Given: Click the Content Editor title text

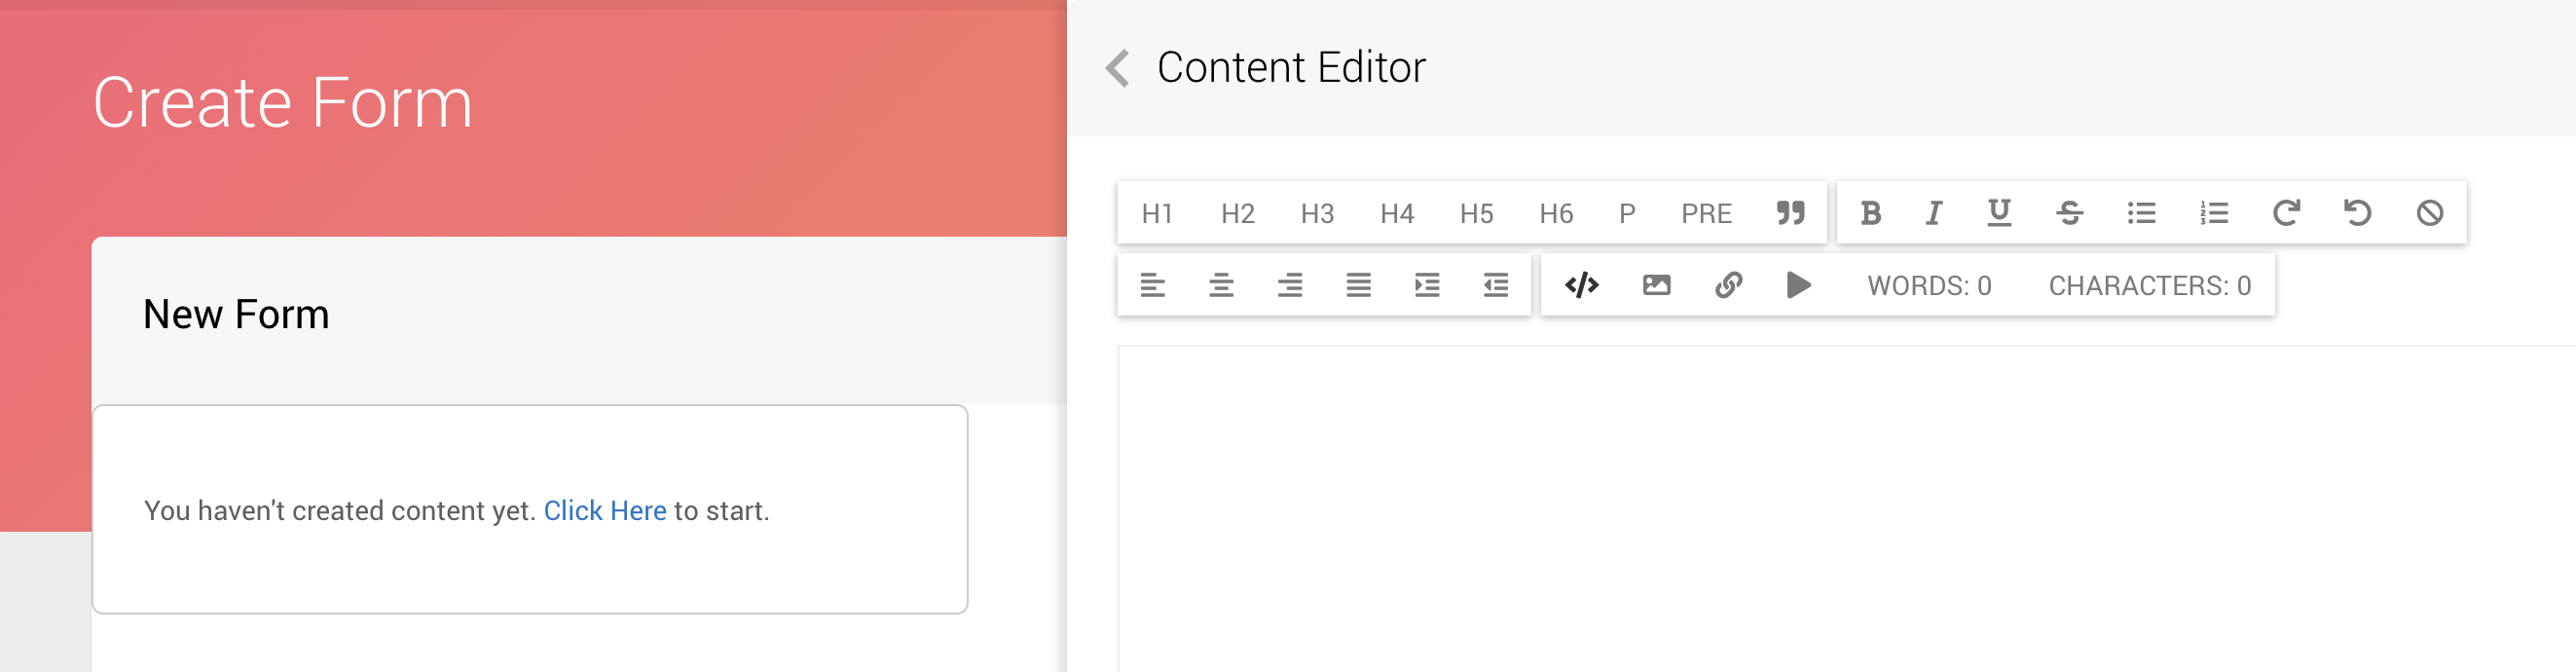Looking at the screenshot, I should (1291, 68).
